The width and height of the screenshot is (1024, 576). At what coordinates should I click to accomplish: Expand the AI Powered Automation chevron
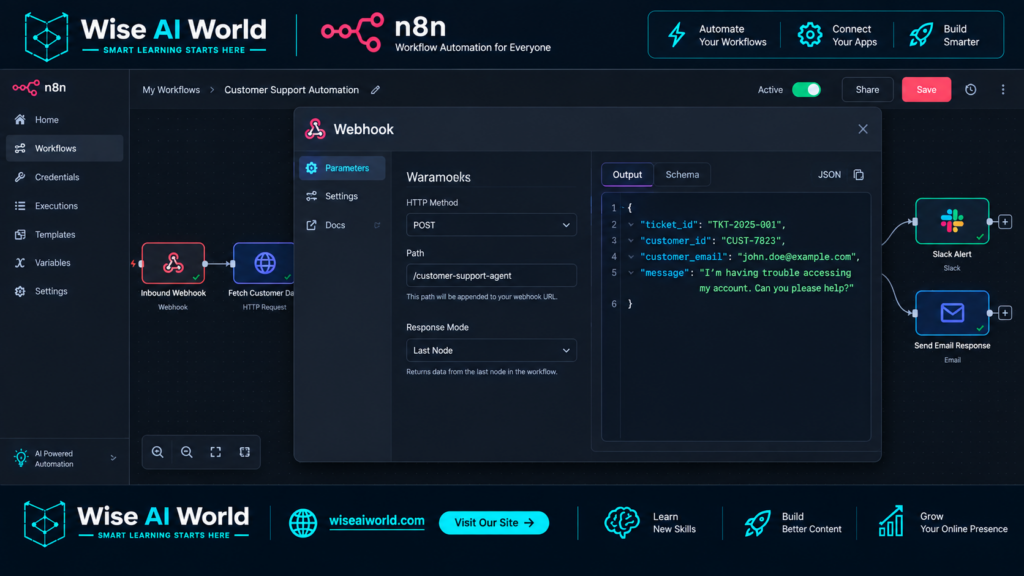(x=113, y=458)
